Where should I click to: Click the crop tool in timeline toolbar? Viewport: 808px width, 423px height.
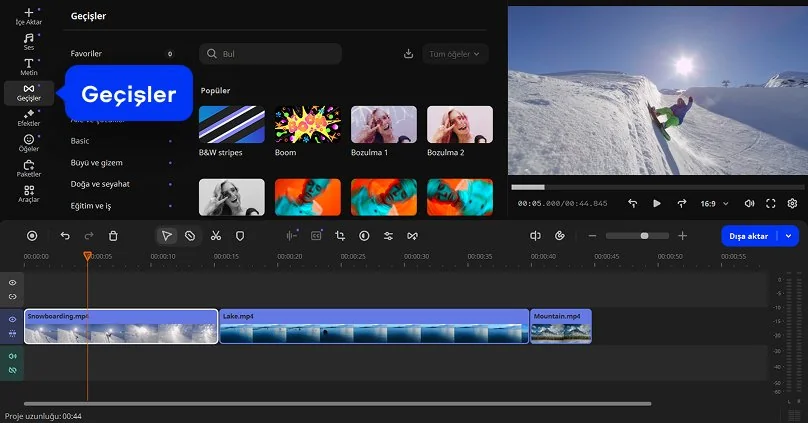tap(340, 236)
